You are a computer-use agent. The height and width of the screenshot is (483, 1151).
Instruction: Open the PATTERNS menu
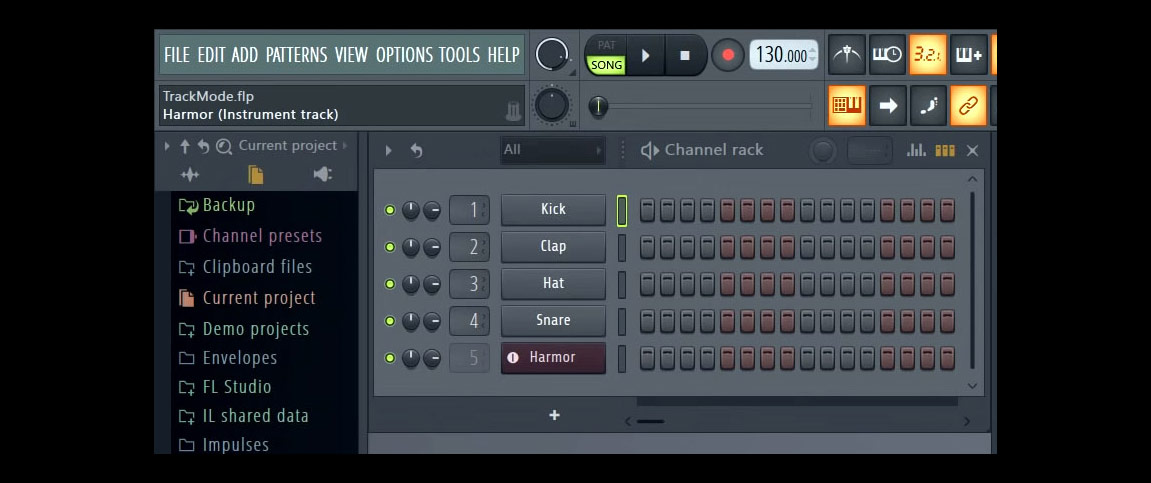pos(297,55)
